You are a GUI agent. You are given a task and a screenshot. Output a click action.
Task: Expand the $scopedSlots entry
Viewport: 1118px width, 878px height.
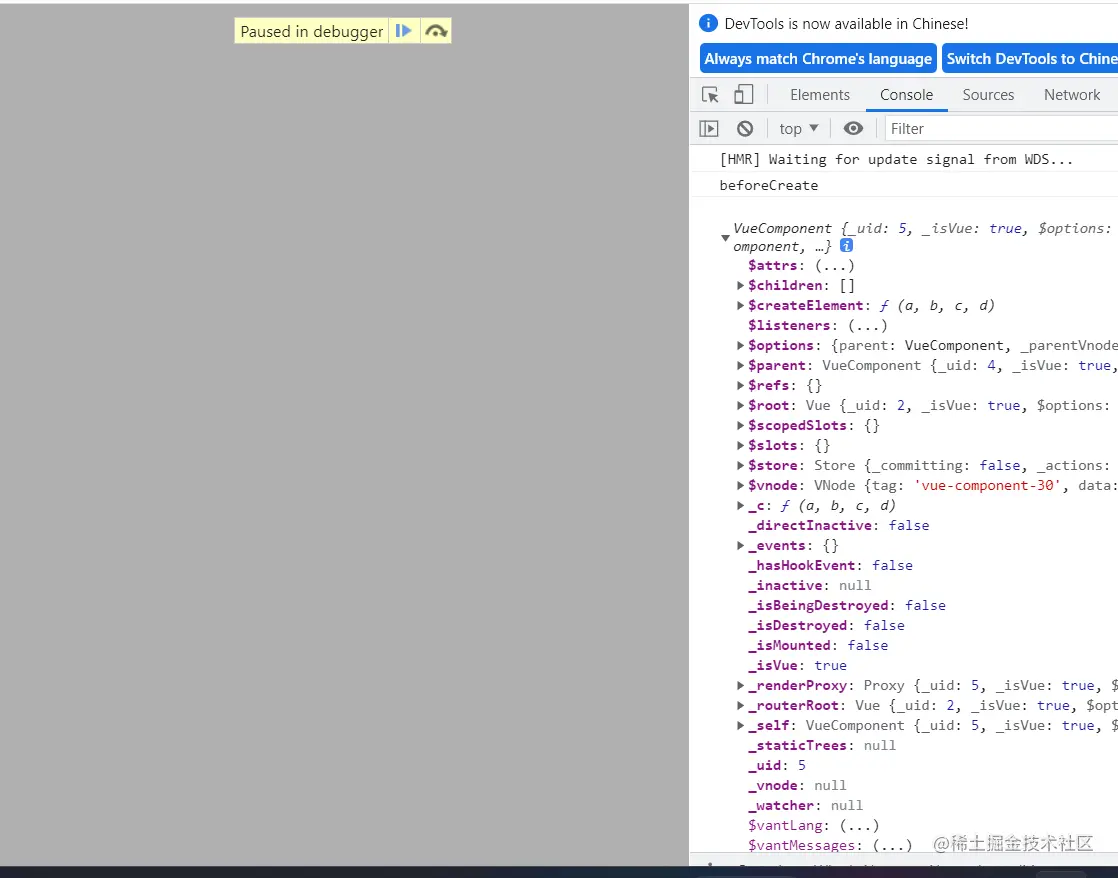(740, 425)
